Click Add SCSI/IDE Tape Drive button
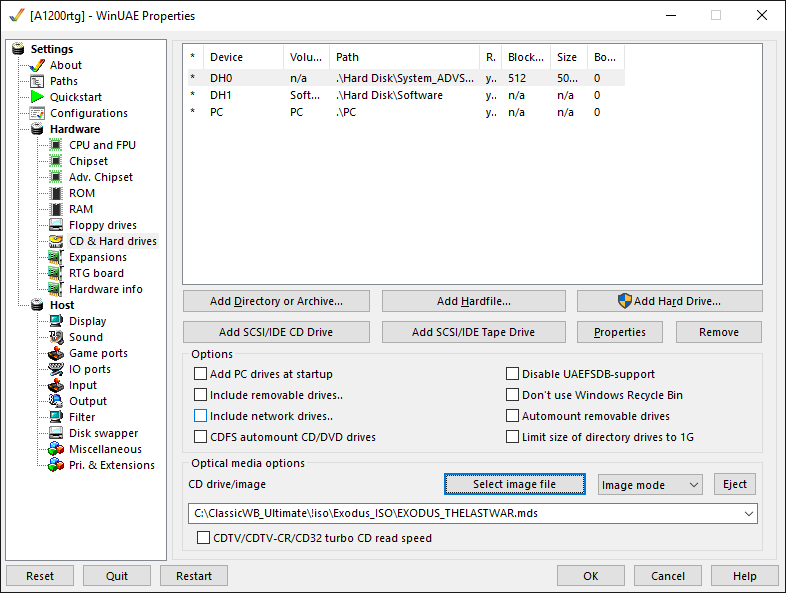This screenshot has width=786, height=593. point(474,332)
